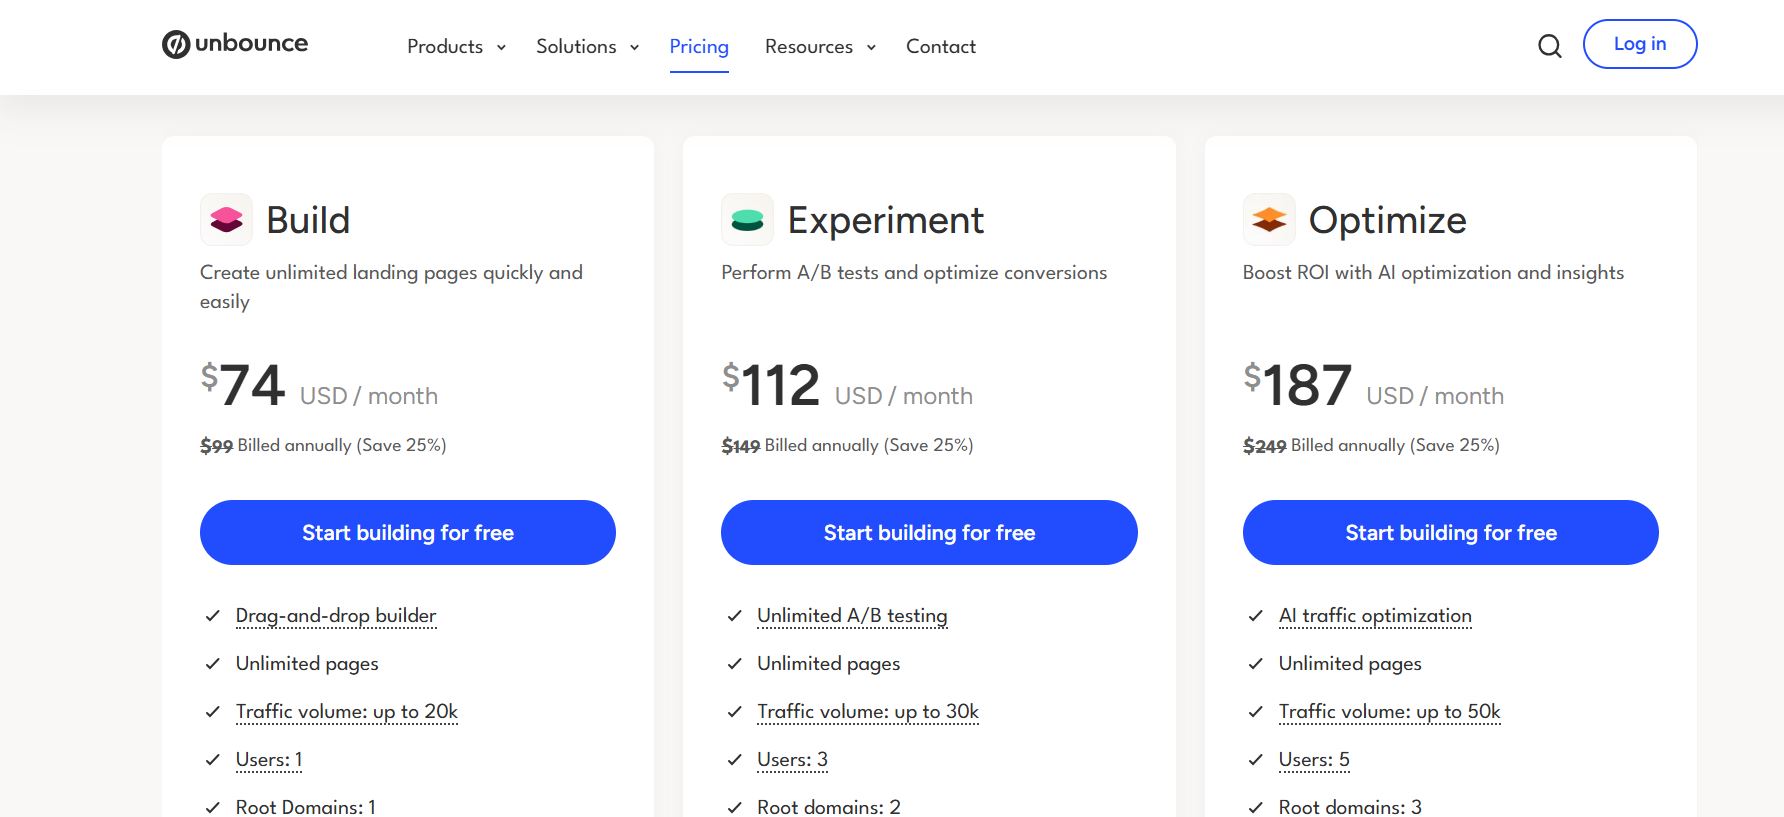
Task: Open the search icon in header
Action: pyautogui.click(x=1549, y=46)
